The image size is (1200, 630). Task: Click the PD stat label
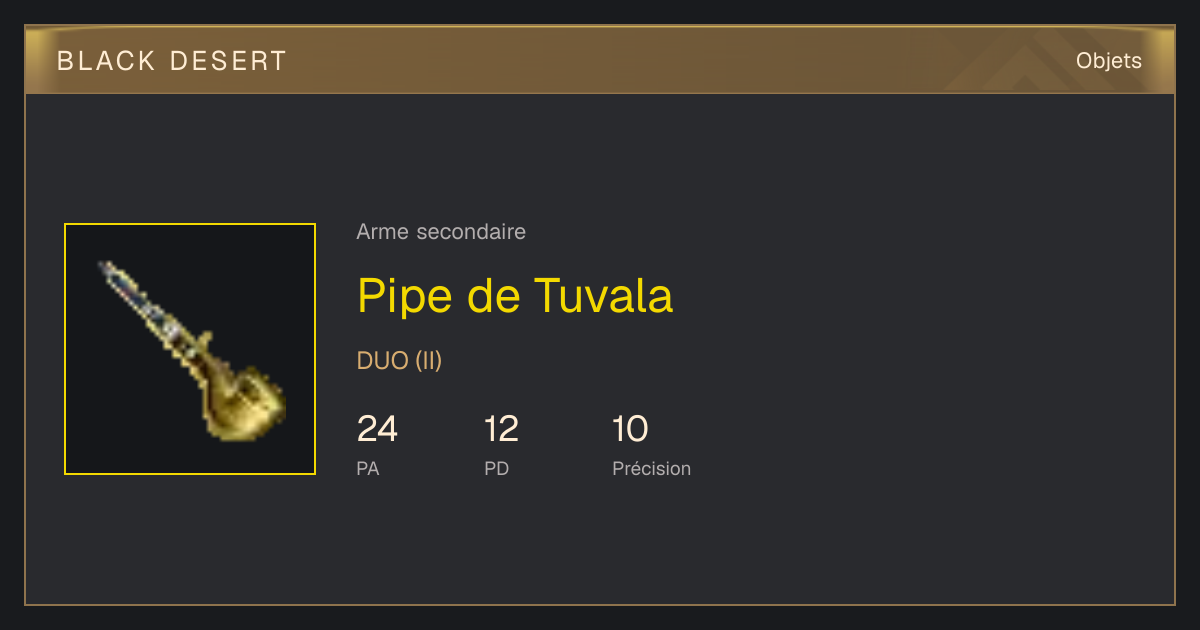click(497, 468)
